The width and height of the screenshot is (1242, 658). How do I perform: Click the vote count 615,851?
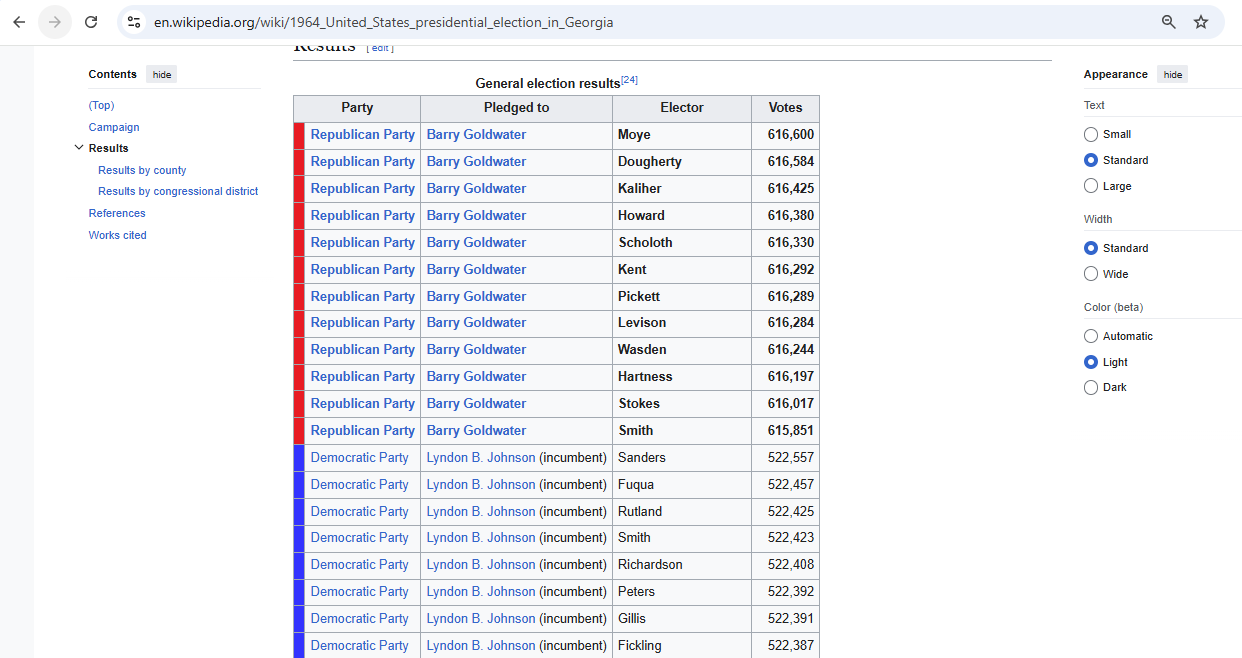point(791,430)
